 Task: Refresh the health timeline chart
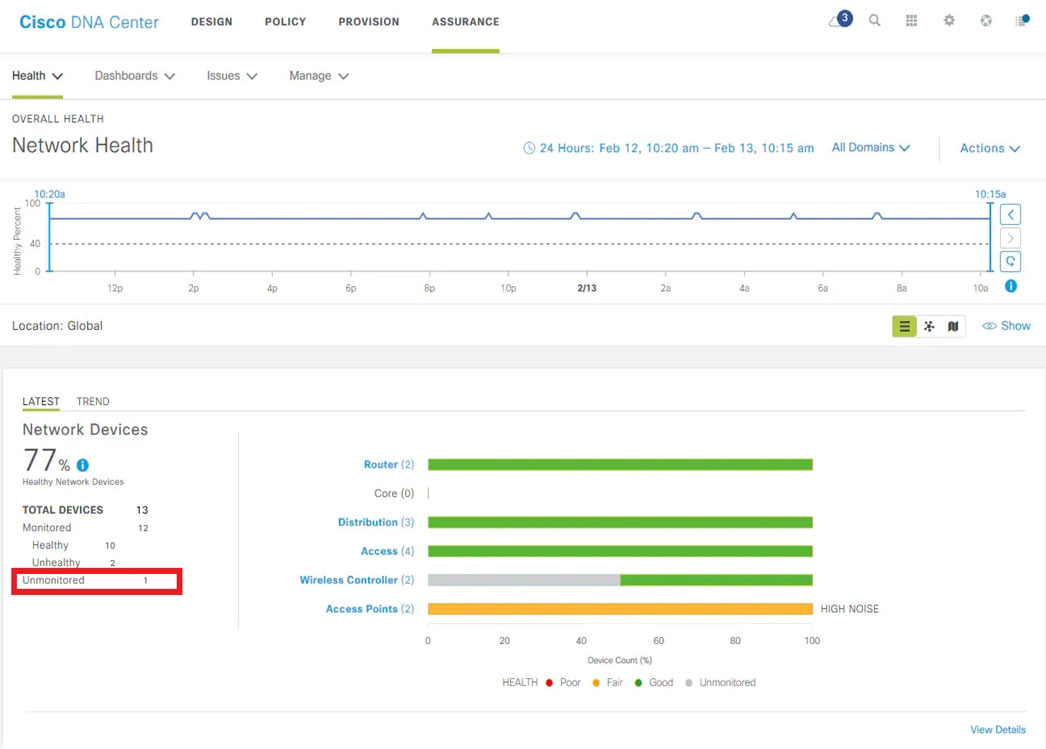1011,261
